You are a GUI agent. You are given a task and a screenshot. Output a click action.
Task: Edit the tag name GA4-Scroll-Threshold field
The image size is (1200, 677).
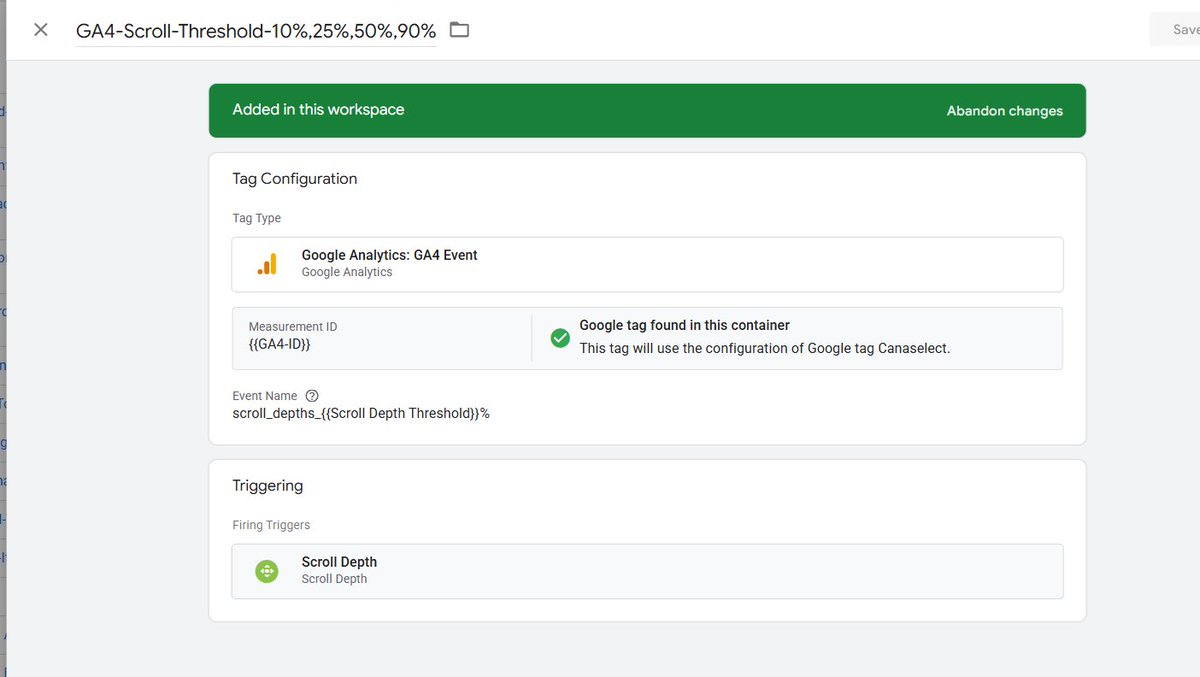256,31
